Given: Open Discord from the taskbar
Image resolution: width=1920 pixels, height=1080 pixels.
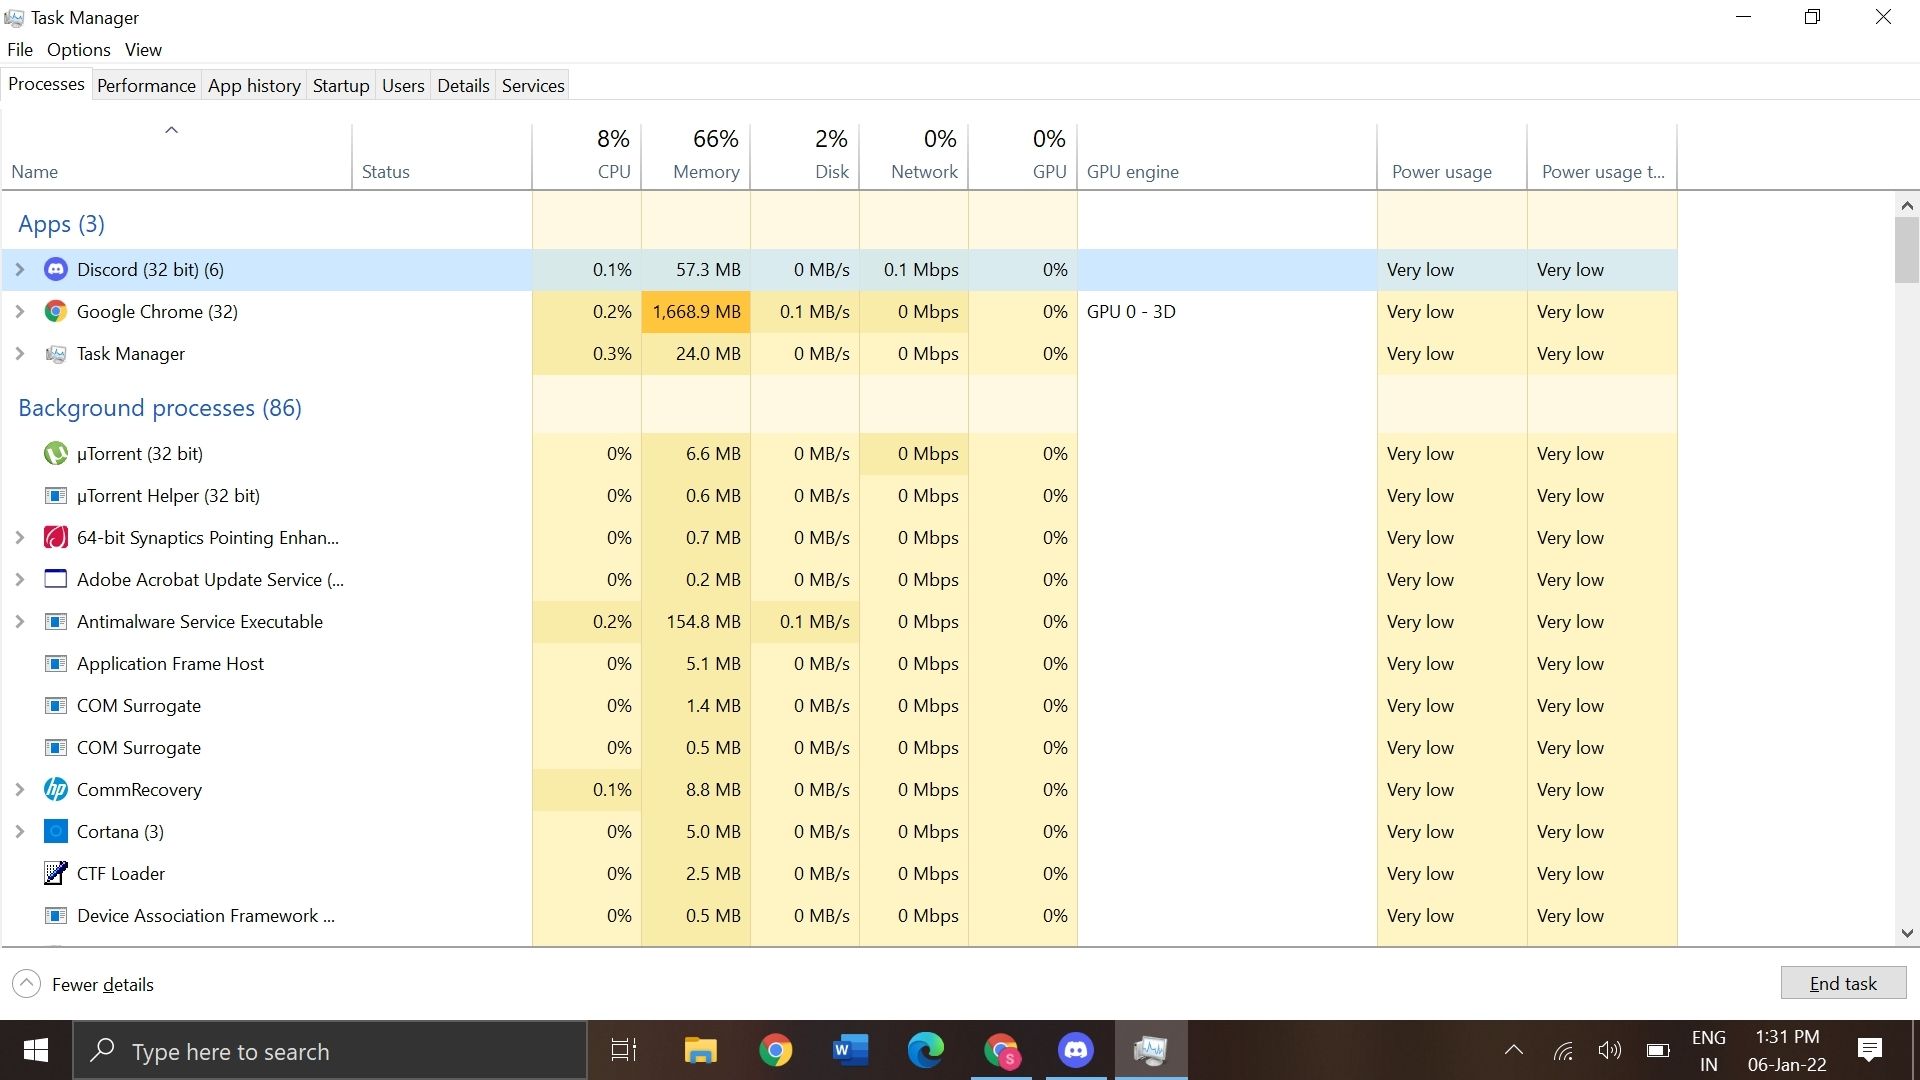Looking at the screenshot, I should click(x=1076, y=1050).
